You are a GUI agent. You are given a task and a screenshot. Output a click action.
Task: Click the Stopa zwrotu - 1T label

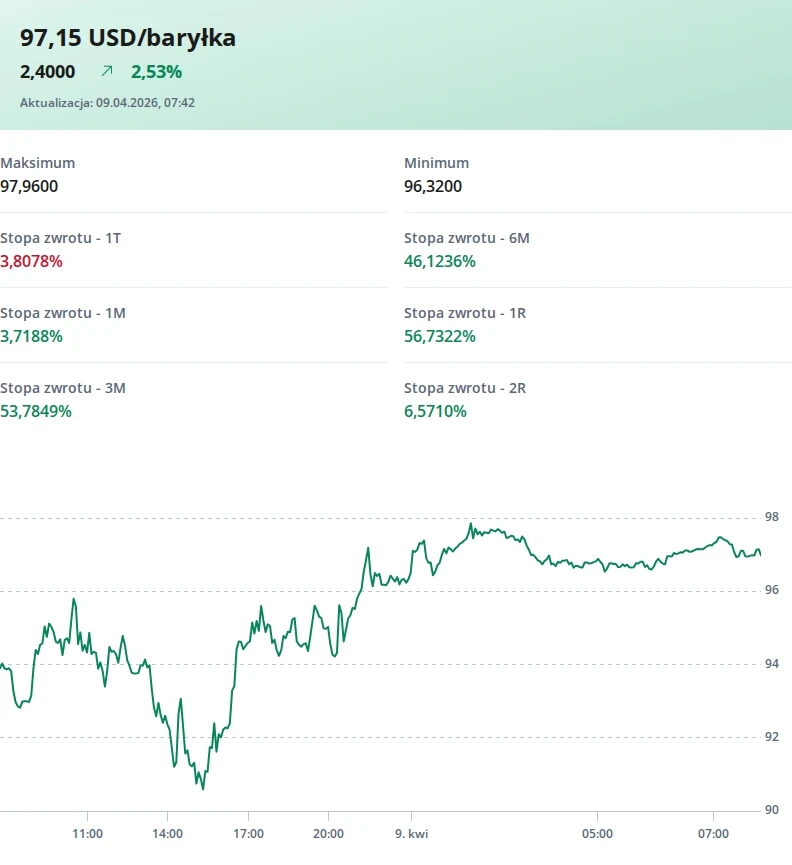(61, 238)
